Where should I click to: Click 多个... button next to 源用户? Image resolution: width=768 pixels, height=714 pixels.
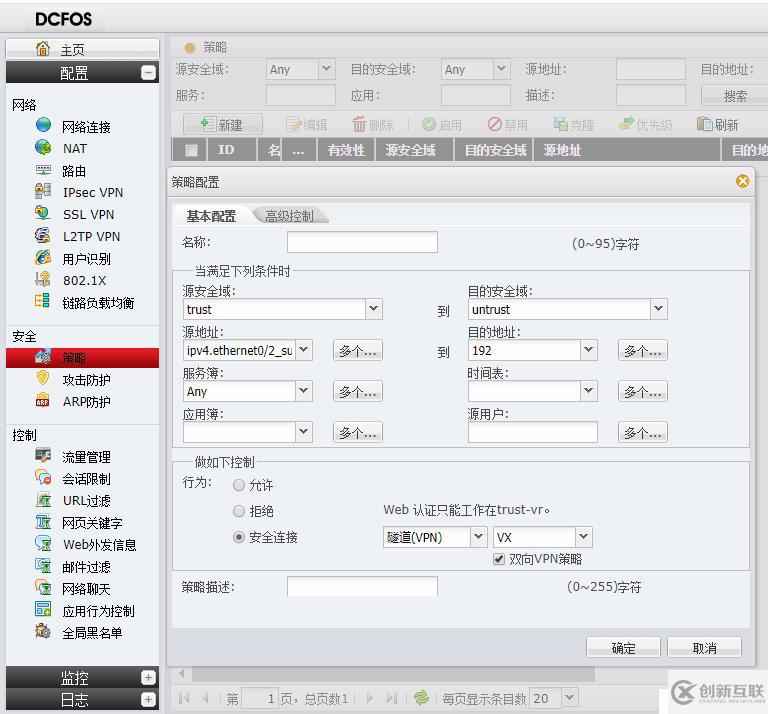[x=643, y=432]
